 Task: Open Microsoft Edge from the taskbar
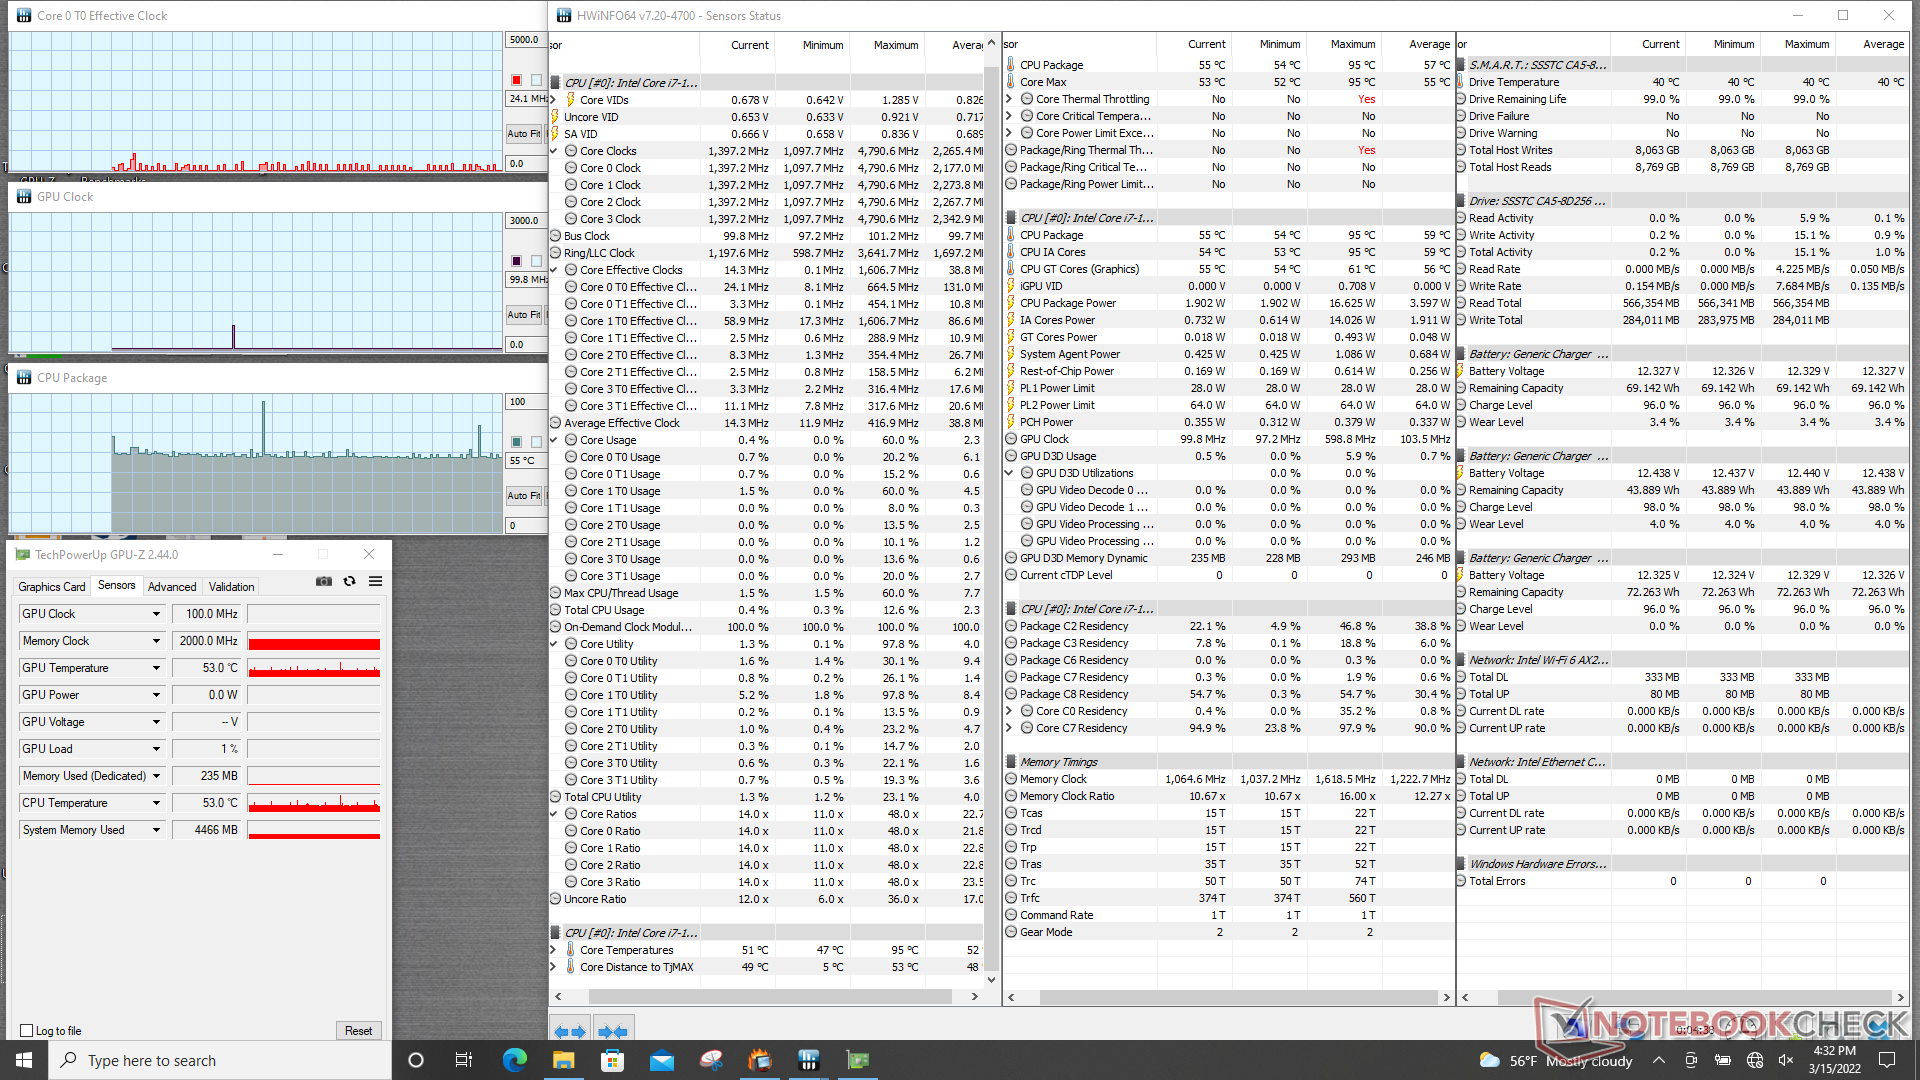(x=514, y=1060)
